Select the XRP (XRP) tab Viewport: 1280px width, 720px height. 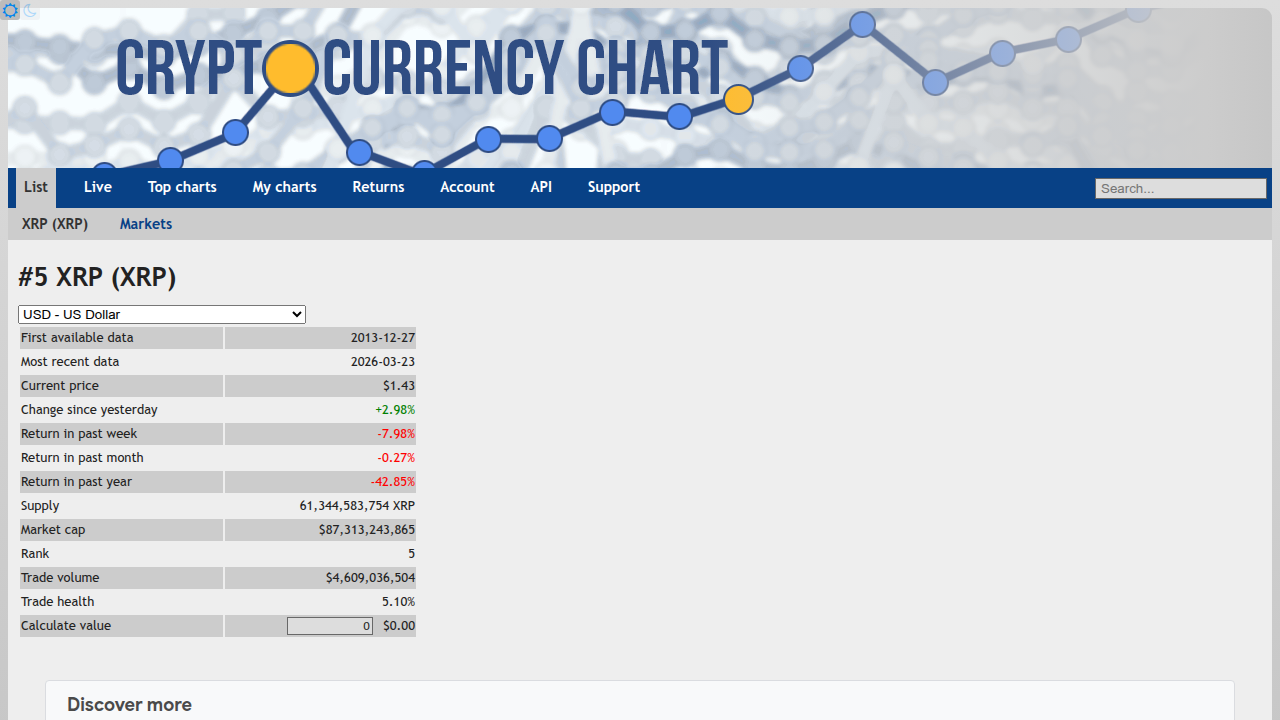(54, 223)
